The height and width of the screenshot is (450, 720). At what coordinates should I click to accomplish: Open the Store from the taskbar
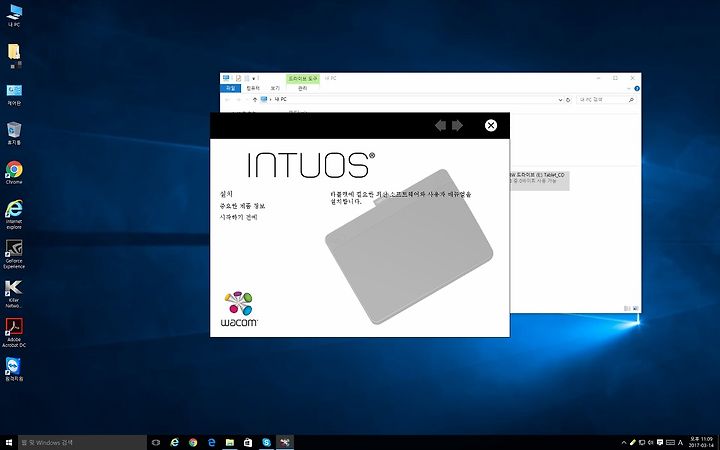pos(248,443)
